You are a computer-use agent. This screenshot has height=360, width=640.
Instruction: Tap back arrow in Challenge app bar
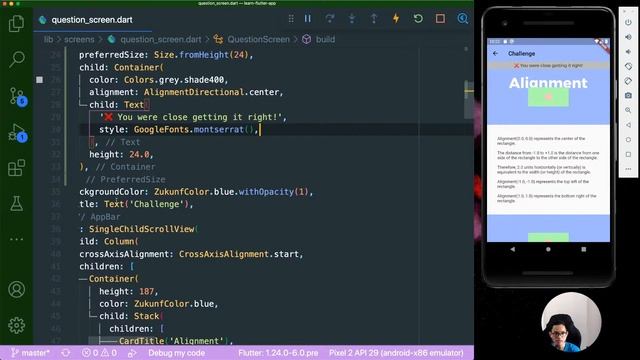(x=496, y=53)
